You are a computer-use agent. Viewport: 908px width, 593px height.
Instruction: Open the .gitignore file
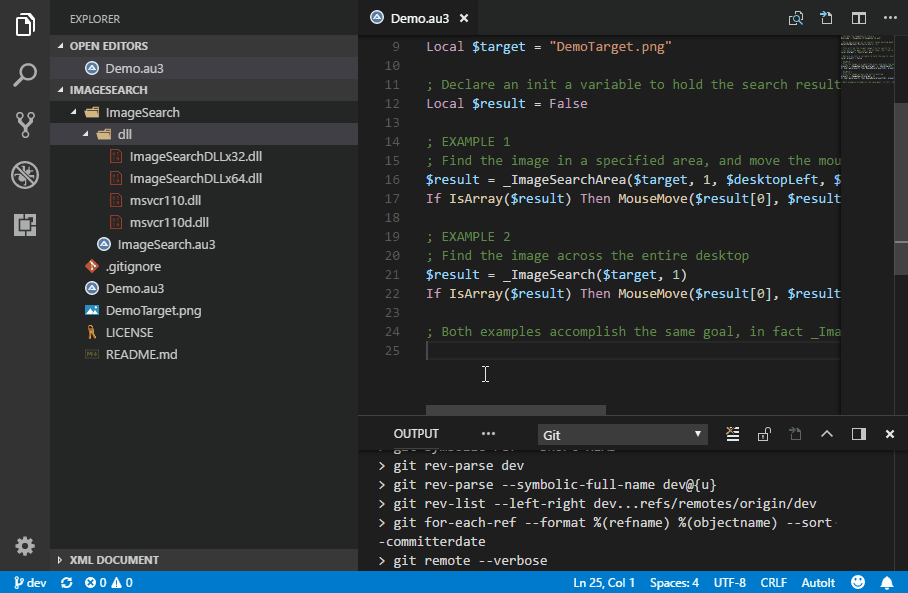pyautogui.click(x=204, y=266)
